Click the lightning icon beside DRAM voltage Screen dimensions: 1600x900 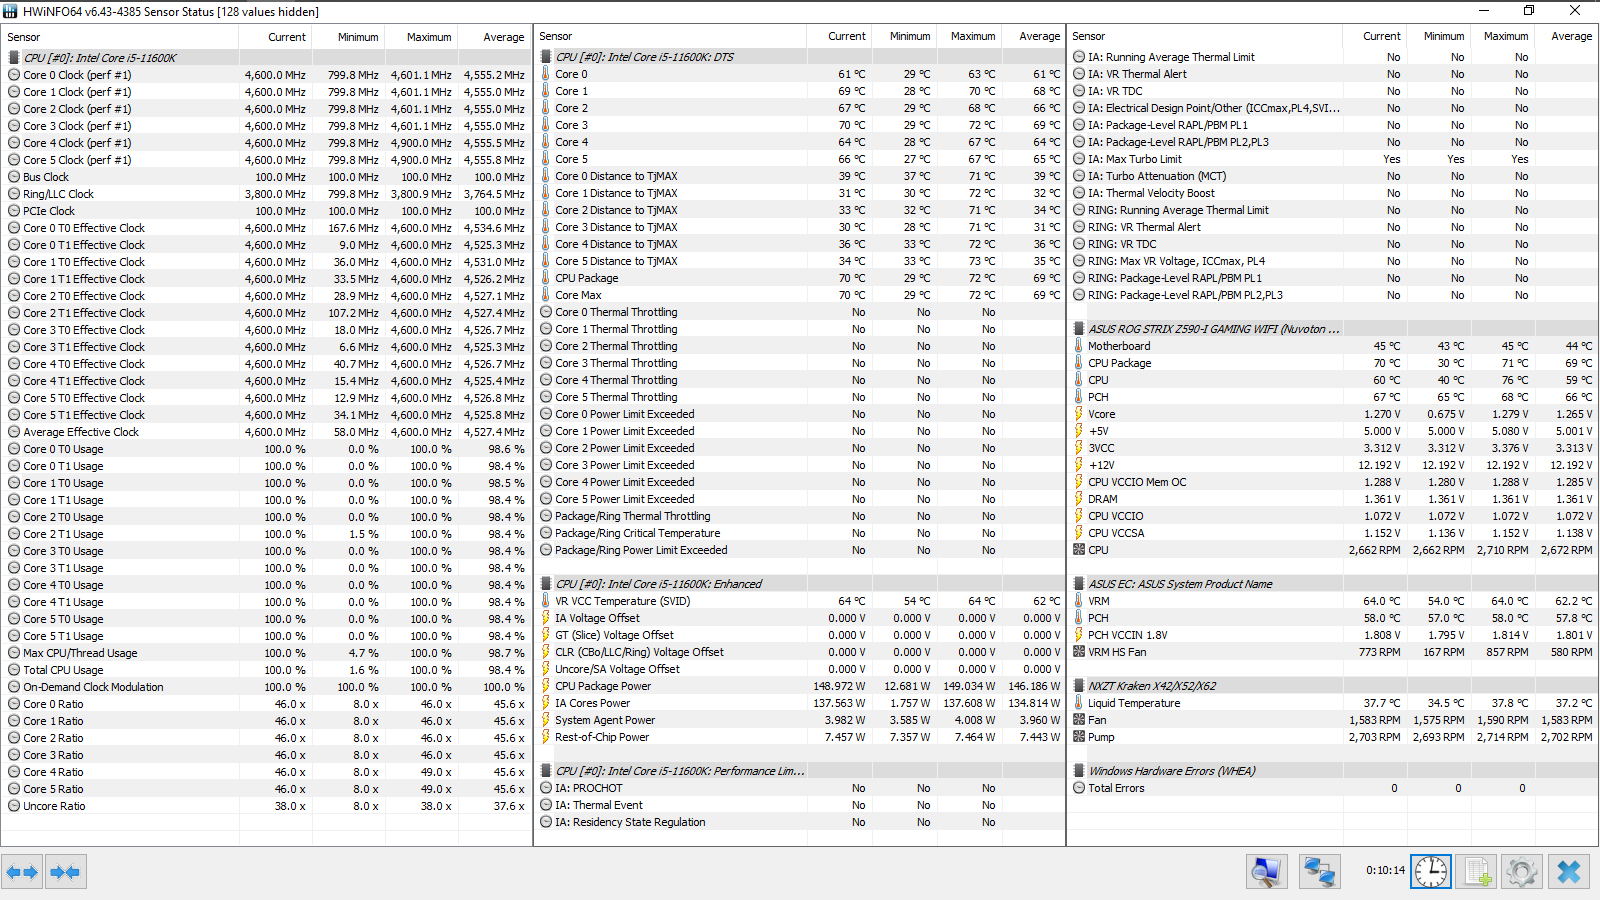(x=1079, y=499)
